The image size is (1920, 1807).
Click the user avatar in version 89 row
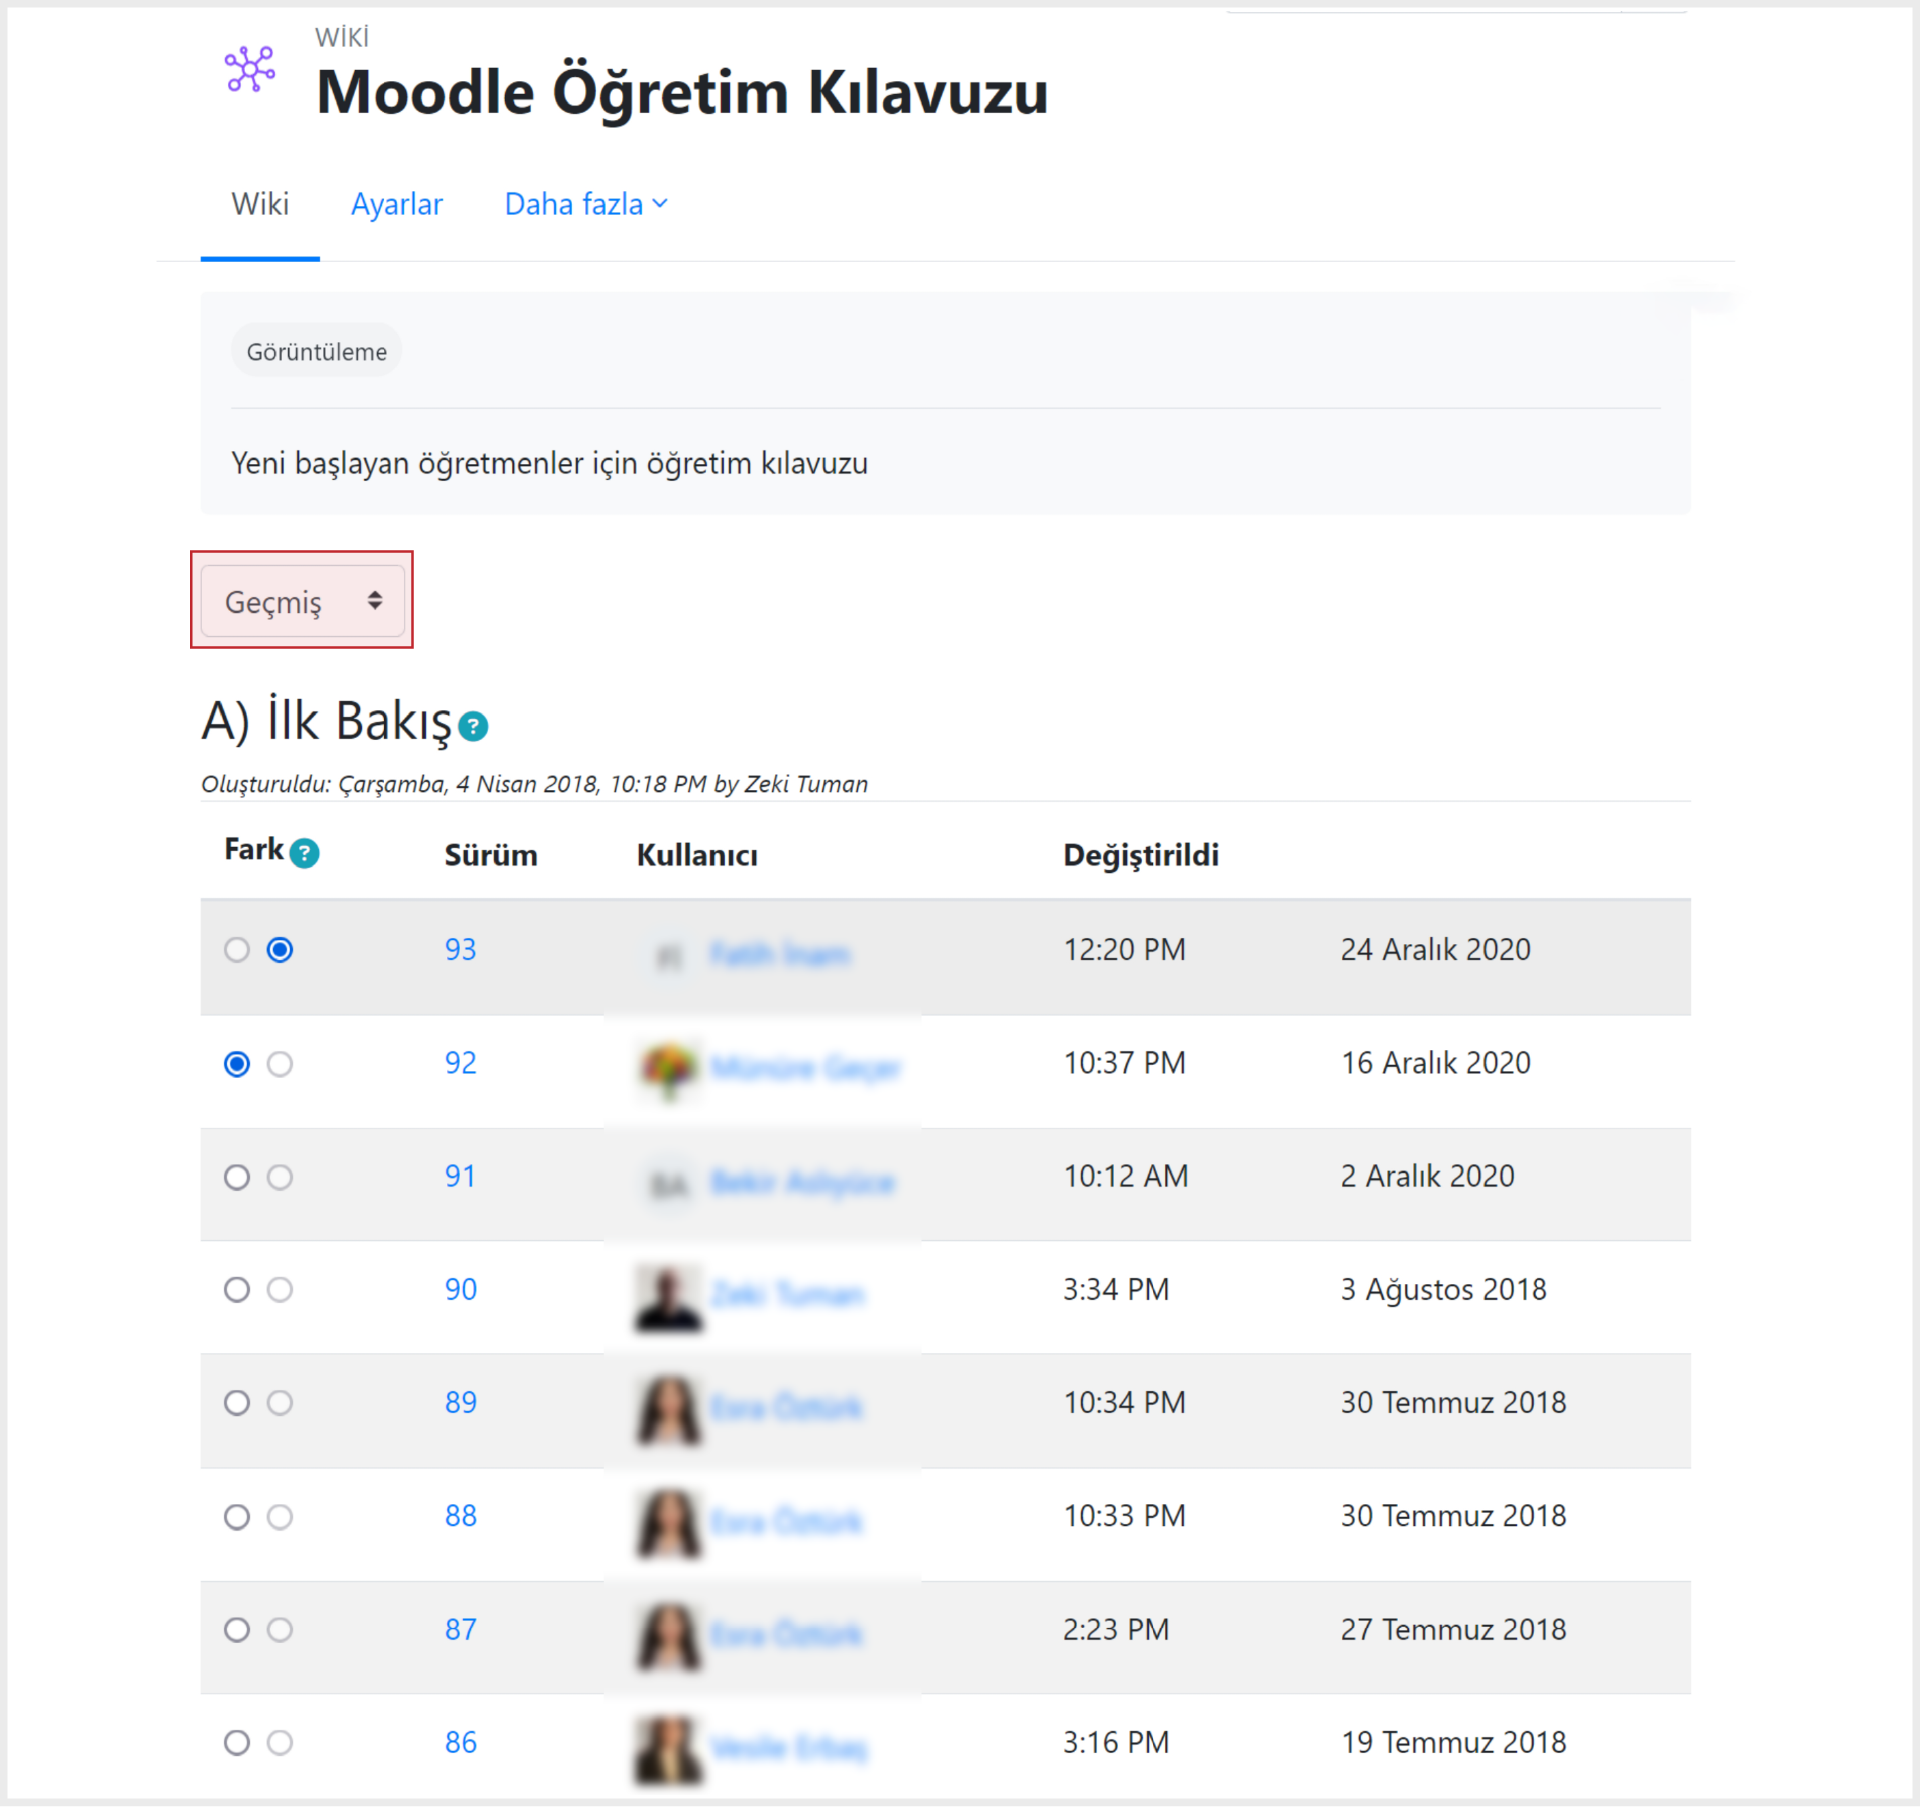(x=669, y=1409)
